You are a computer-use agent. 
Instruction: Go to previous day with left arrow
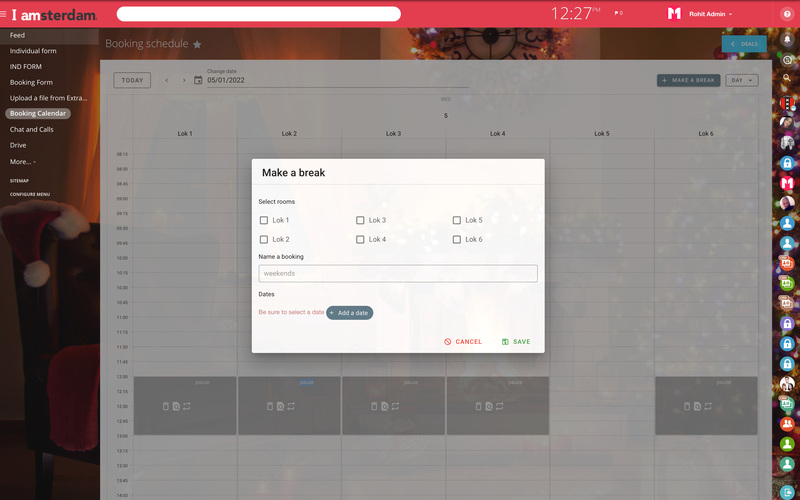[x=167, y=80]
